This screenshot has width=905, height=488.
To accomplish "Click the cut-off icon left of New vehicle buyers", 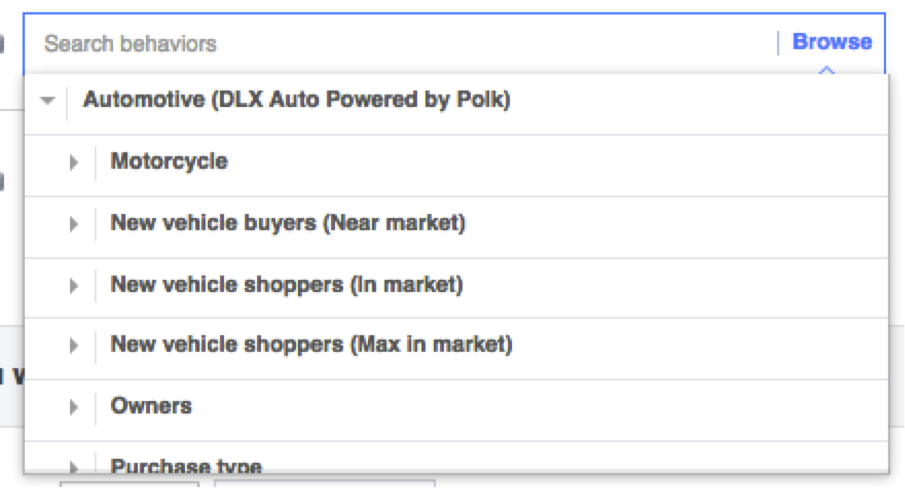I will tap(2, 182).
